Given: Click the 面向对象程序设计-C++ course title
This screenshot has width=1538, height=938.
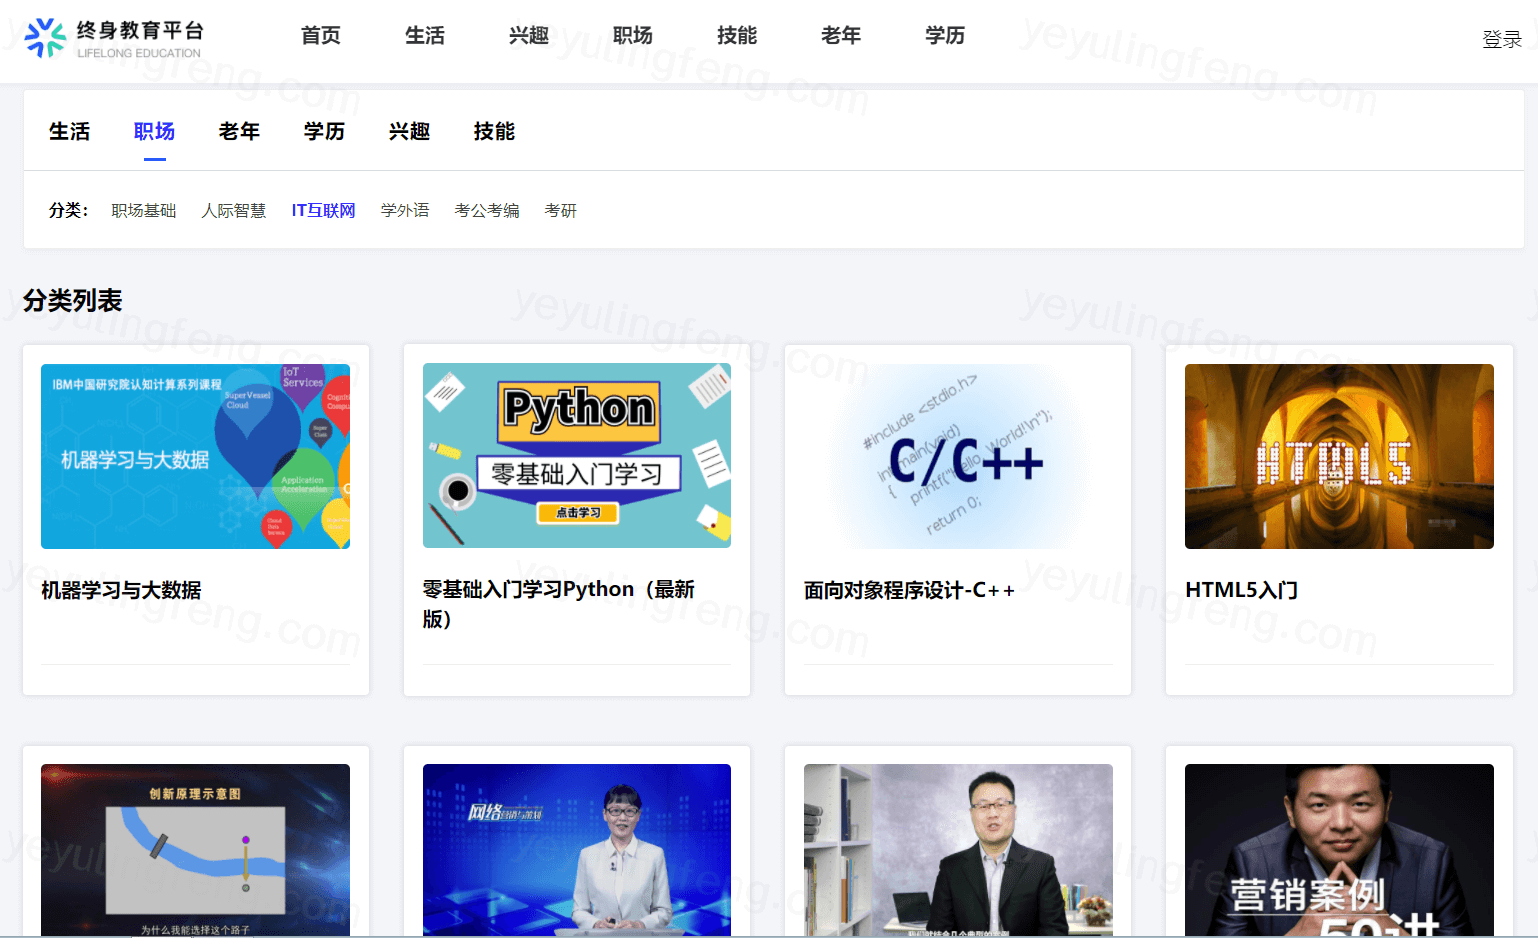Looking at the screenshot, I should pyautogui.click(x=909, y=590).
